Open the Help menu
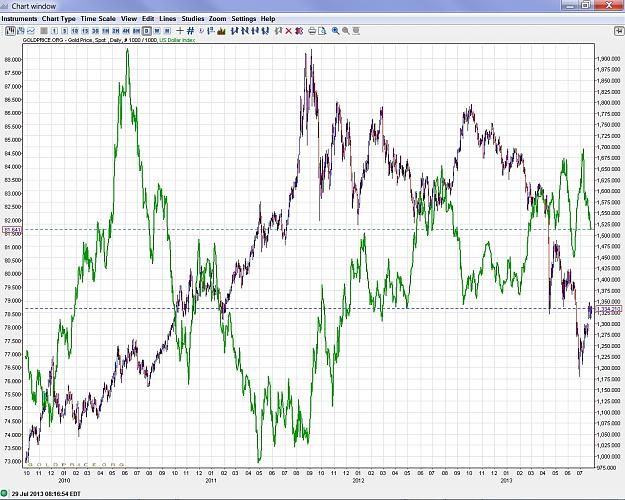 (268, 19)
